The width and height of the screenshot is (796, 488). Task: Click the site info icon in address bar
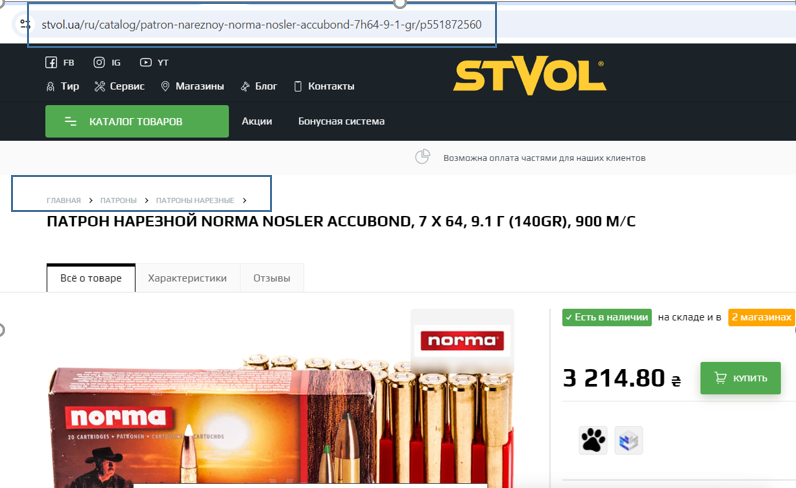[x=26, y=24]
